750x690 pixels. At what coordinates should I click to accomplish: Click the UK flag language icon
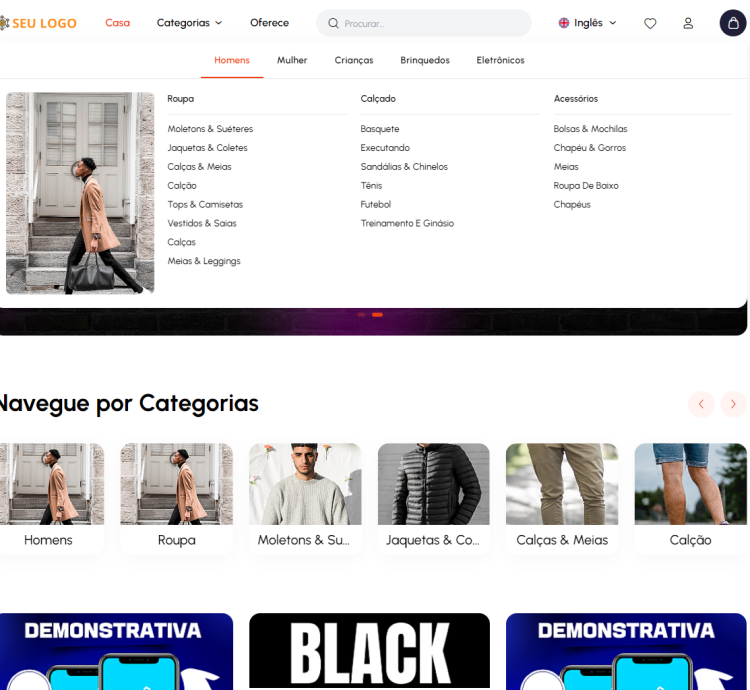pos(564,23)
